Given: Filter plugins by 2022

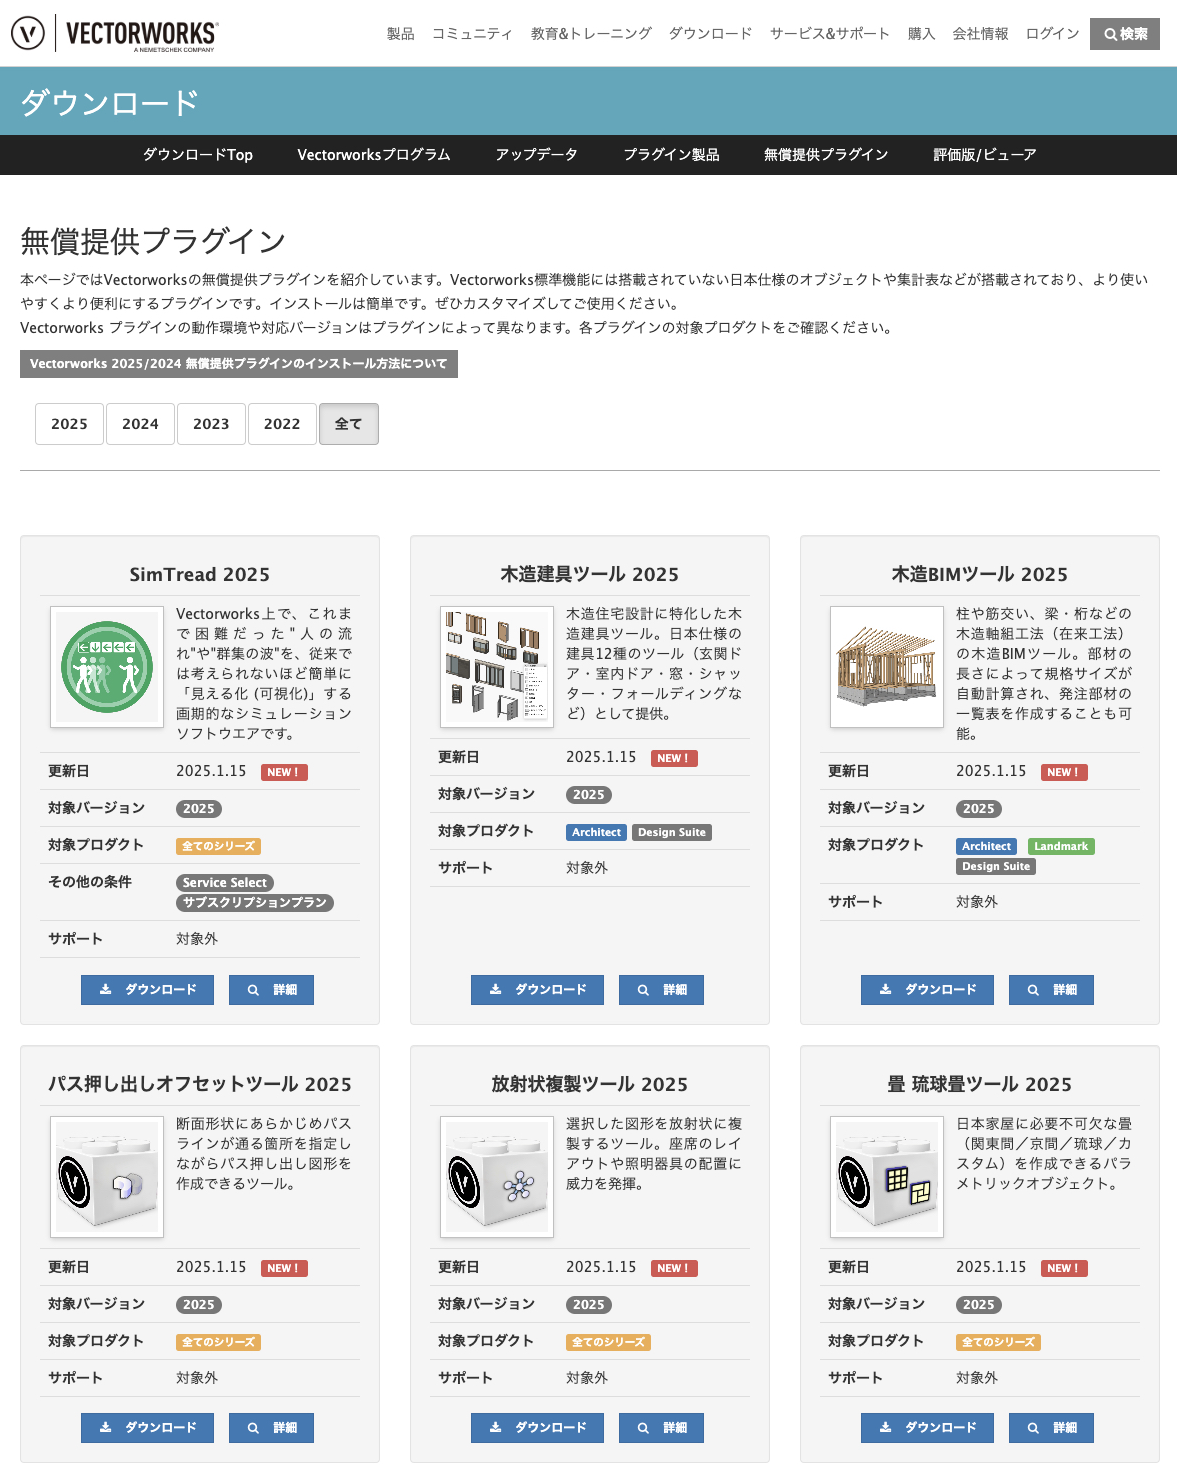Looking at the screenshot, I should [x=282, y=424].
